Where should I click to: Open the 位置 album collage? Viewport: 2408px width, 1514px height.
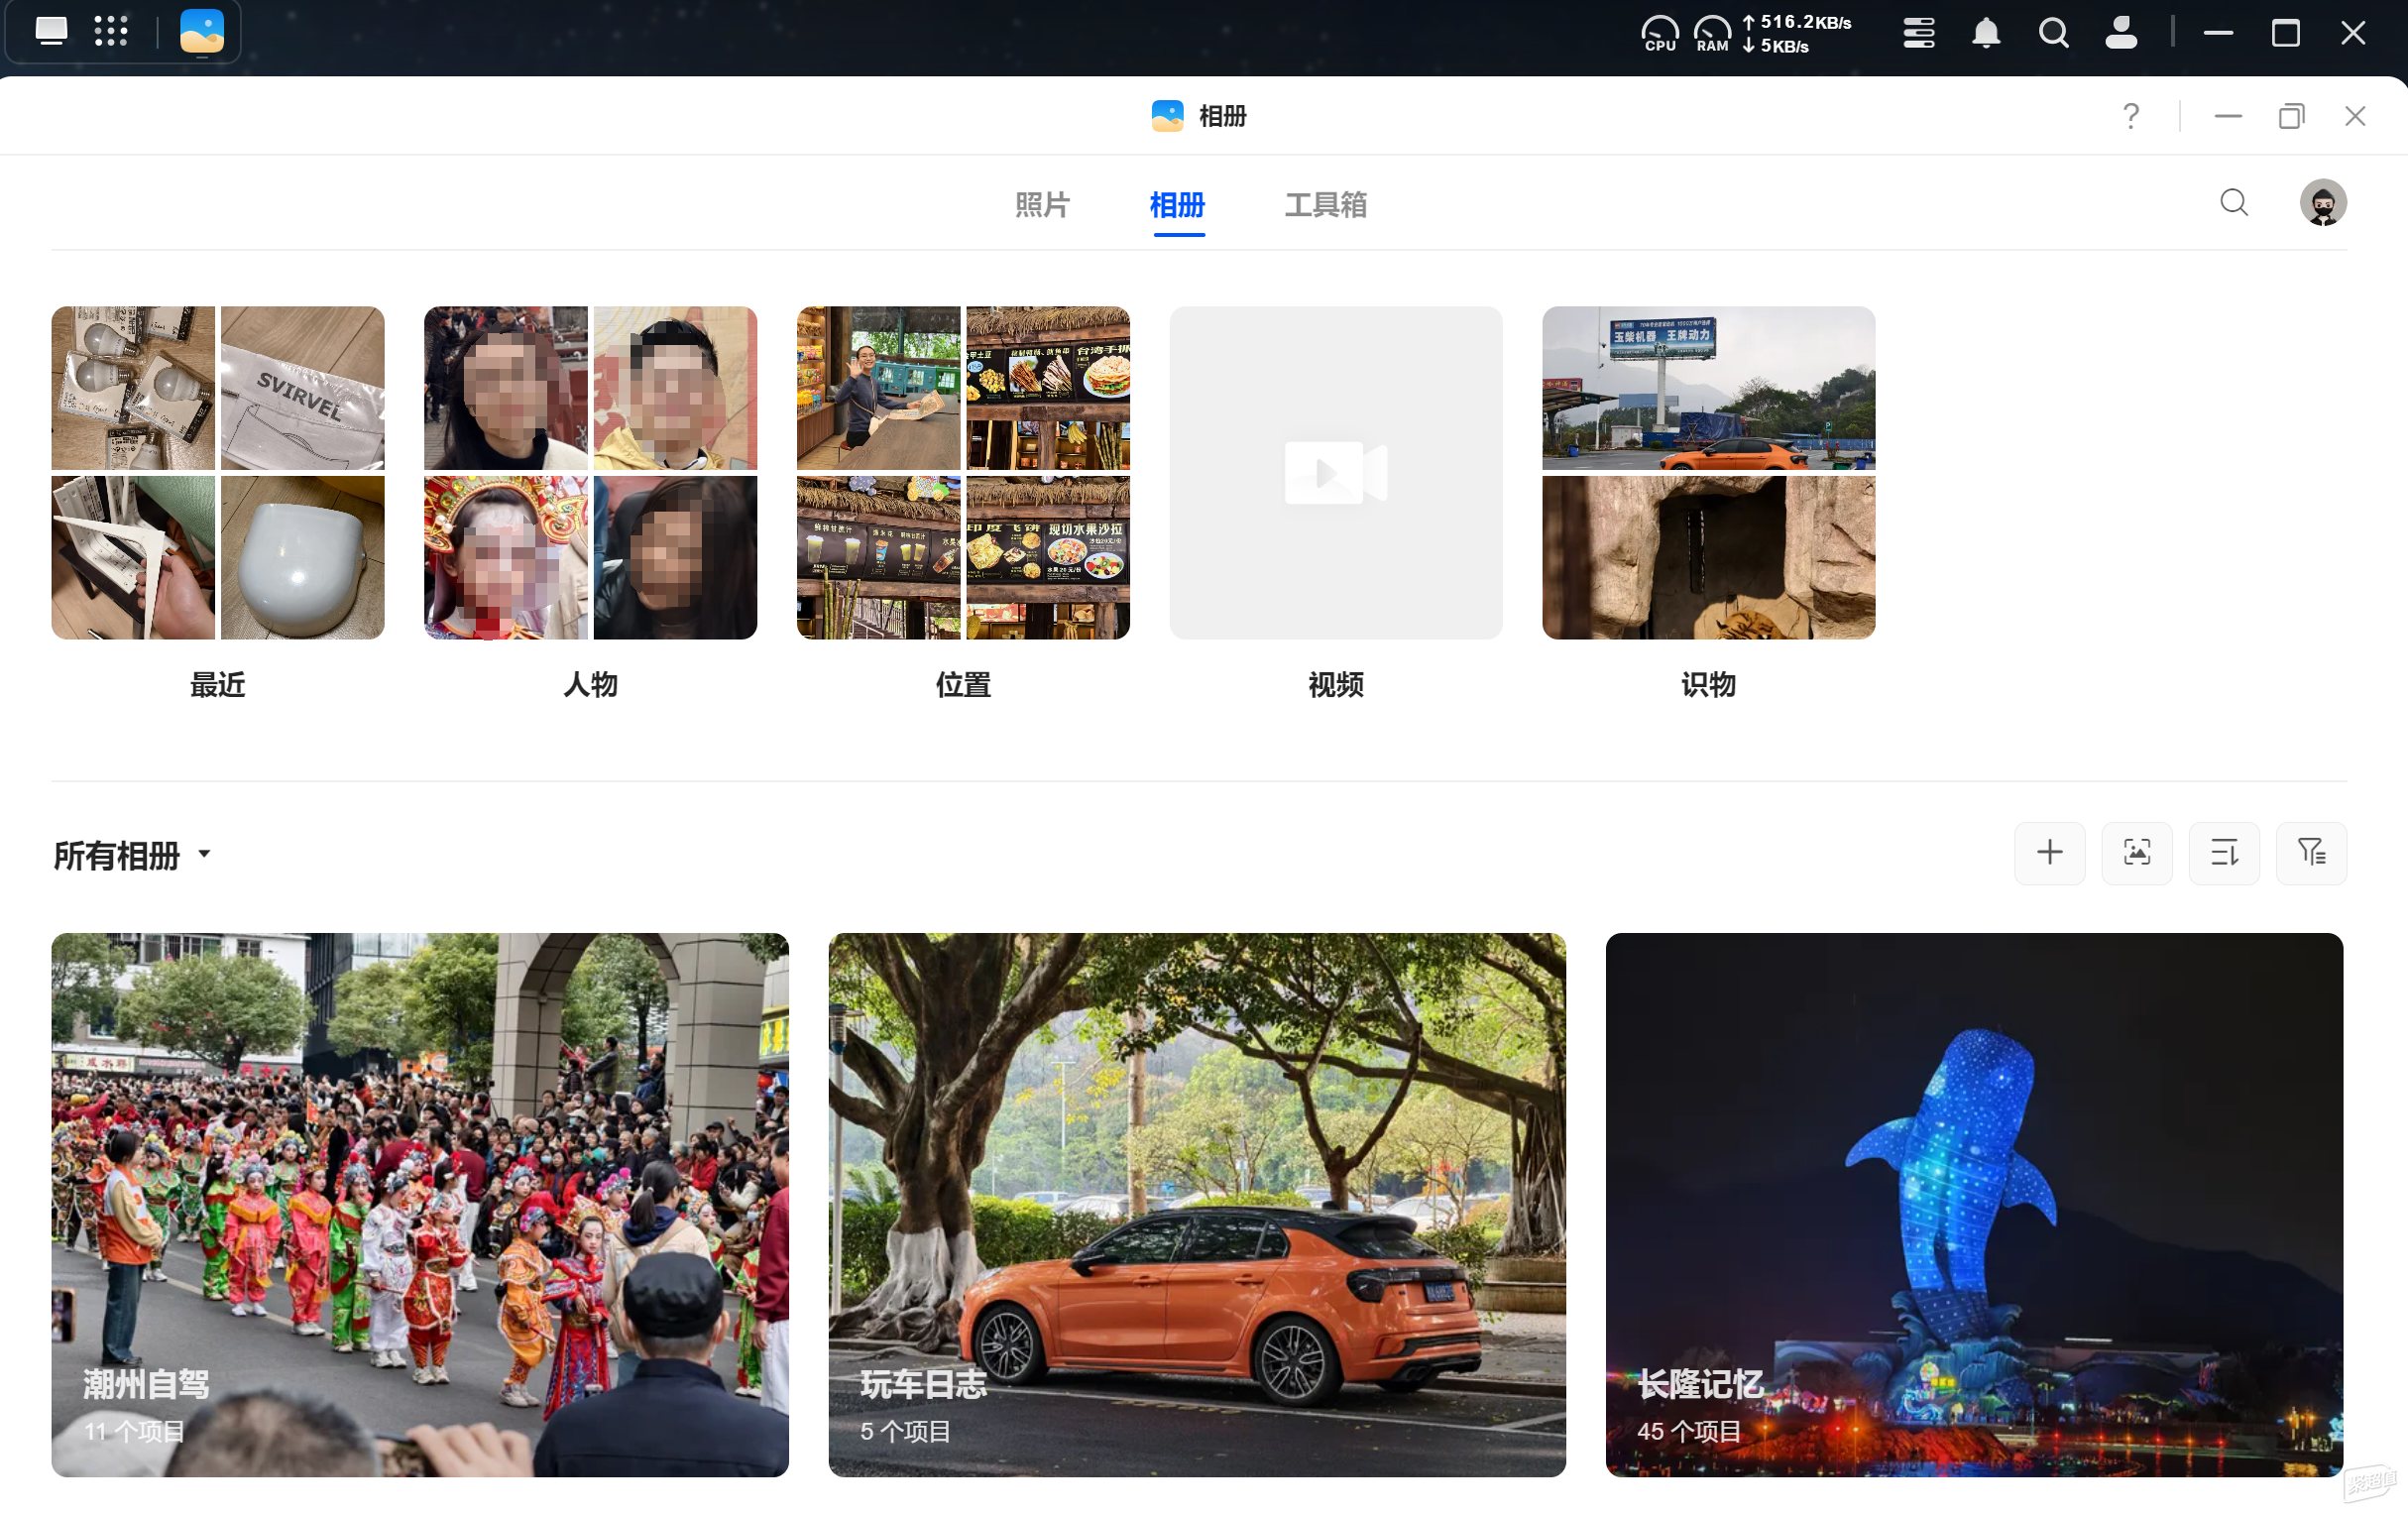pyautogui.click(x=963, y=473)
